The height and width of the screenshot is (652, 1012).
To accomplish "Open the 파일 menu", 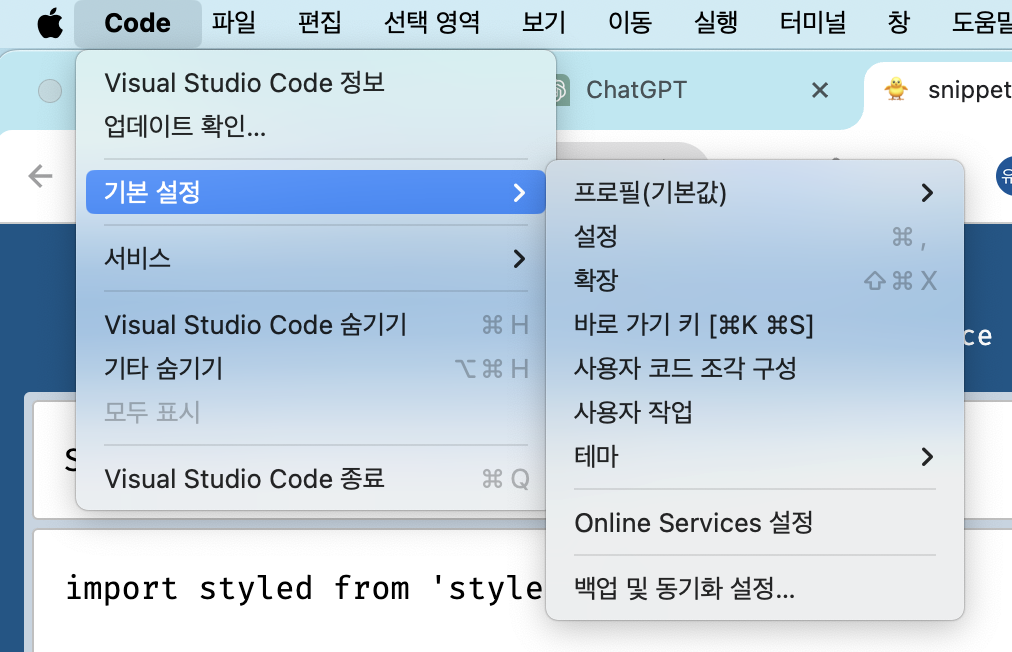I will (234, 23).
